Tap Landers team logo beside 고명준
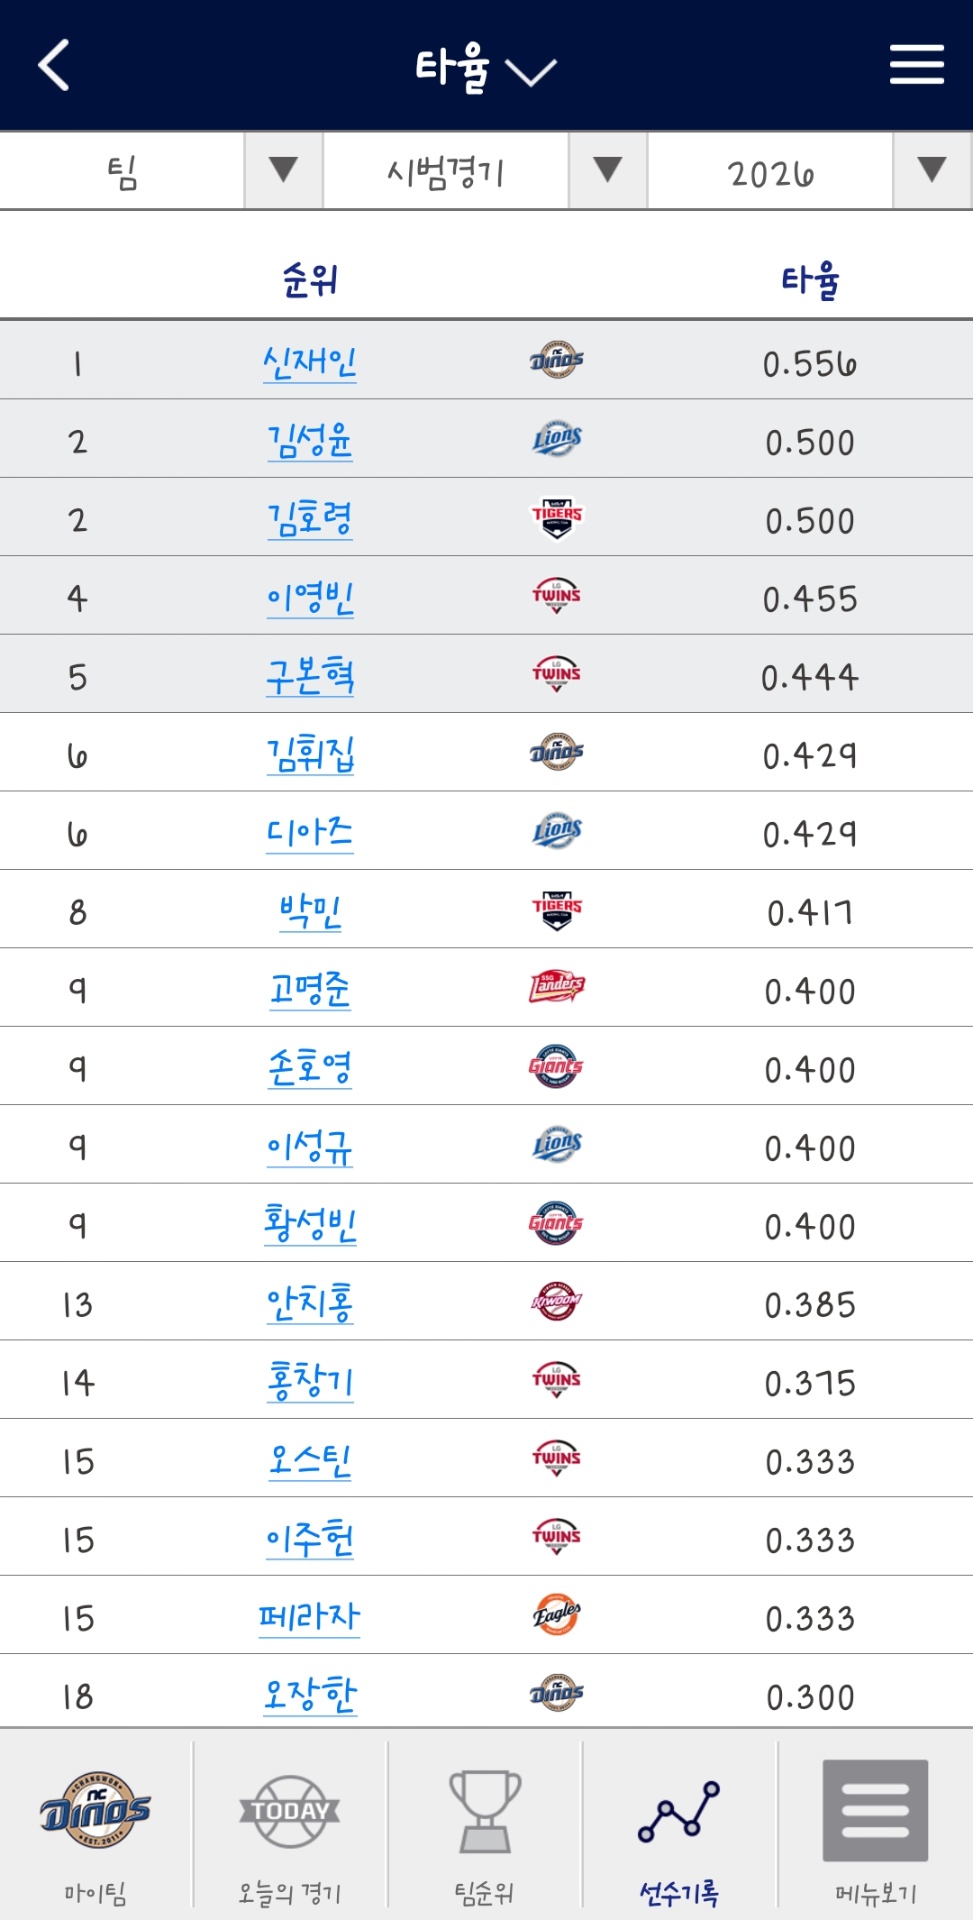The image size is (973, 1920). [x=557, y=988]
